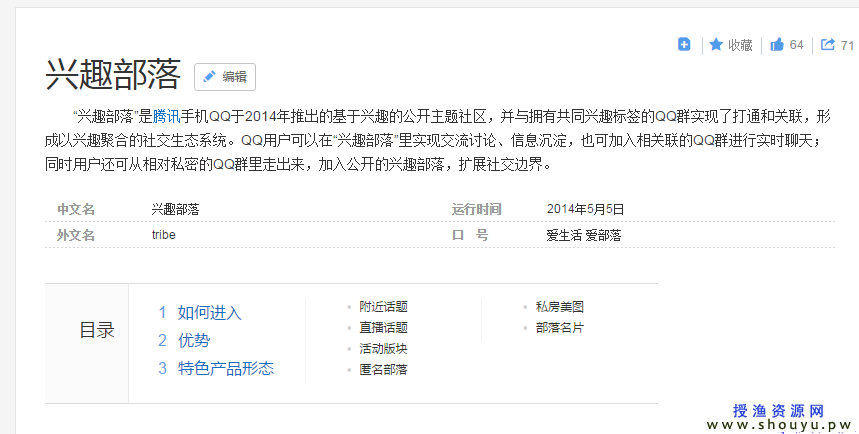Click the pencil icon in 编辑 button
This screenshot has width=859, height=434.
pos(209,77)
